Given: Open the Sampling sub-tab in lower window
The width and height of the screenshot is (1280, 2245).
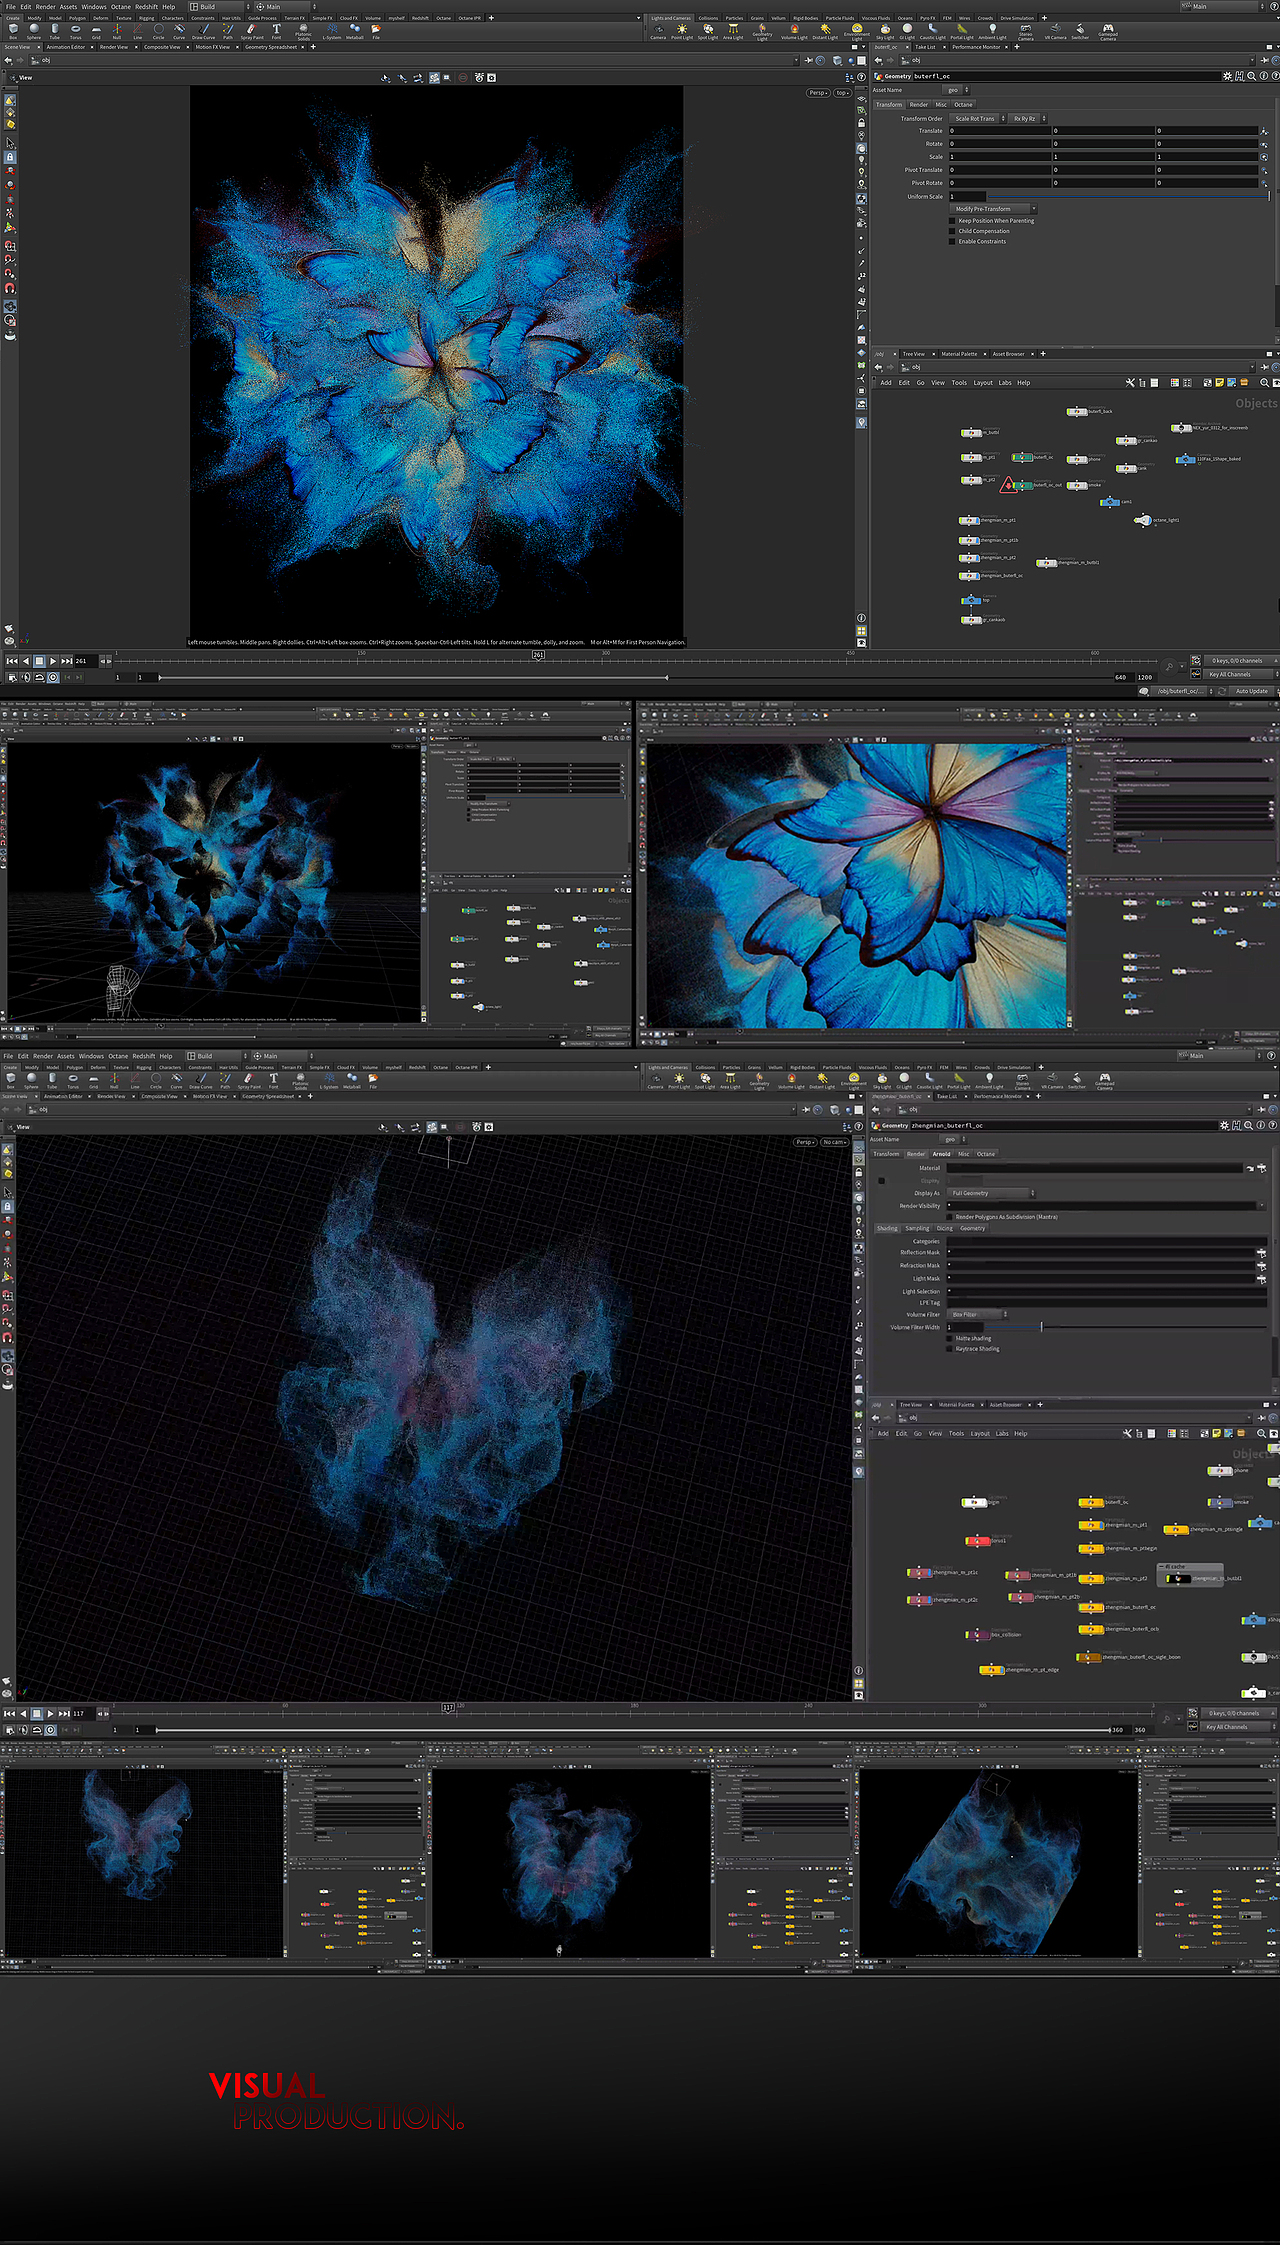Looking at the screenshot, I should [917, 1228].
